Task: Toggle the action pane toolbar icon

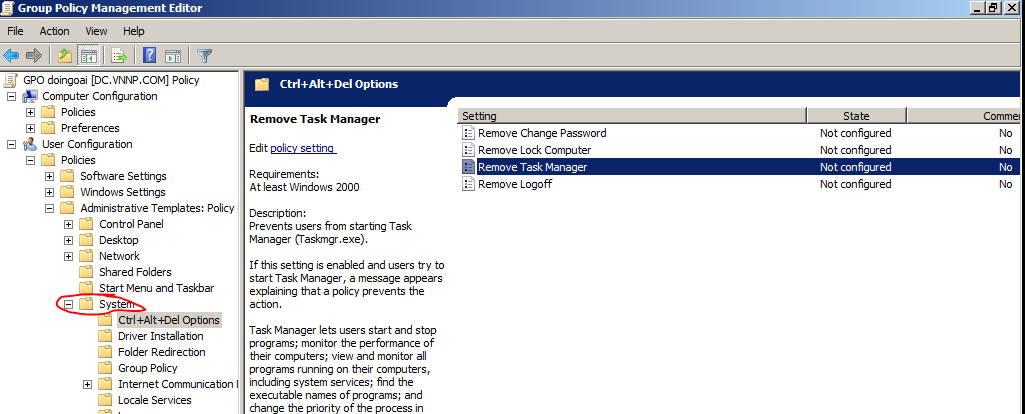Action: coord(173,56)
